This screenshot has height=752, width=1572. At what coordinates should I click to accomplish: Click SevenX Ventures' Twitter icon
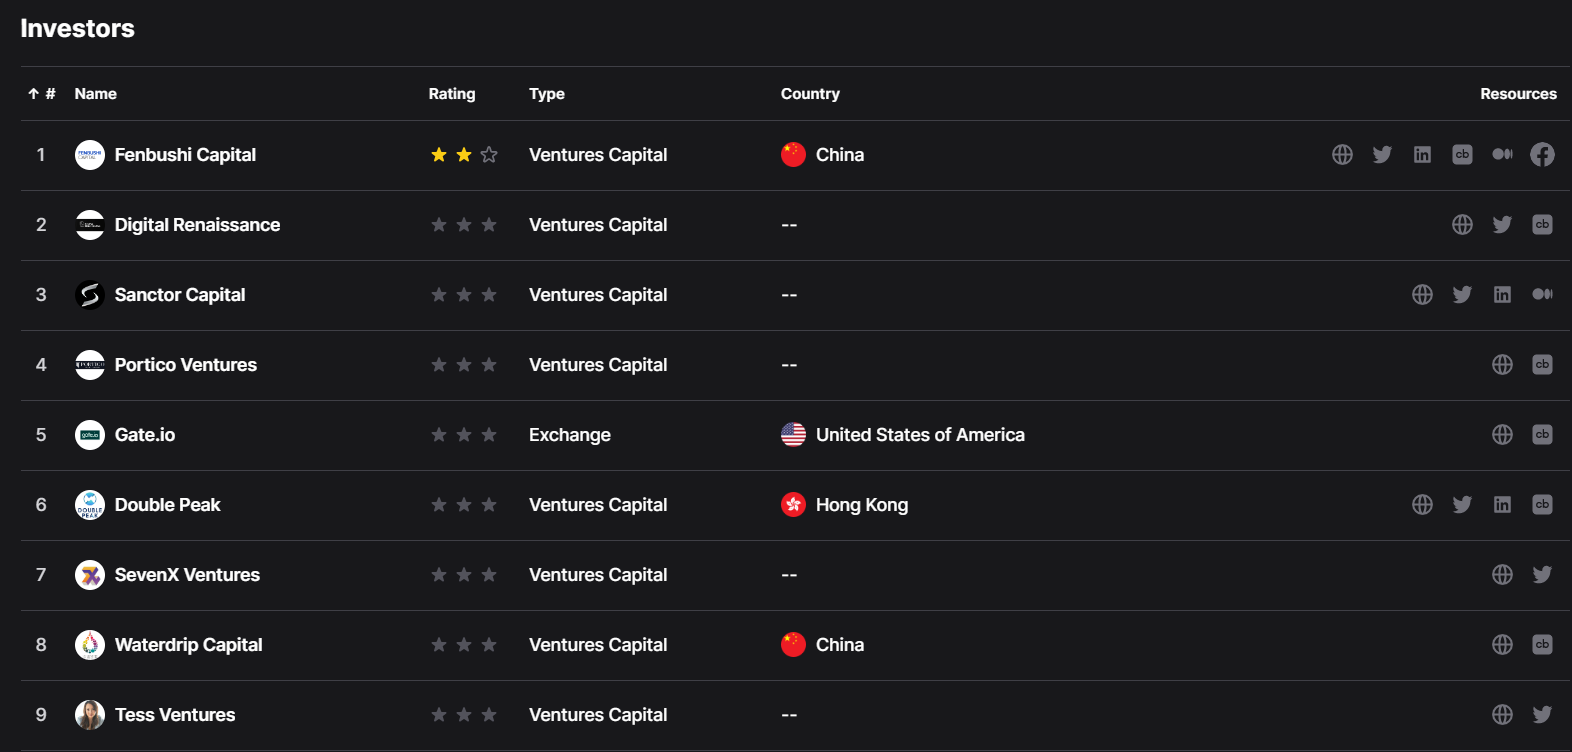pyautogui.click(x=1542, y=575)
